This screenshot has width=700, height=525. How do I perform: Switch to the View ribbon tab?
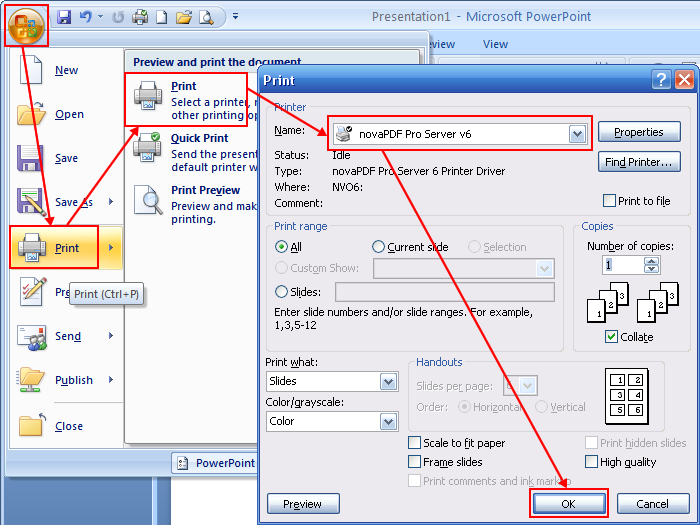tap(495, 44)
